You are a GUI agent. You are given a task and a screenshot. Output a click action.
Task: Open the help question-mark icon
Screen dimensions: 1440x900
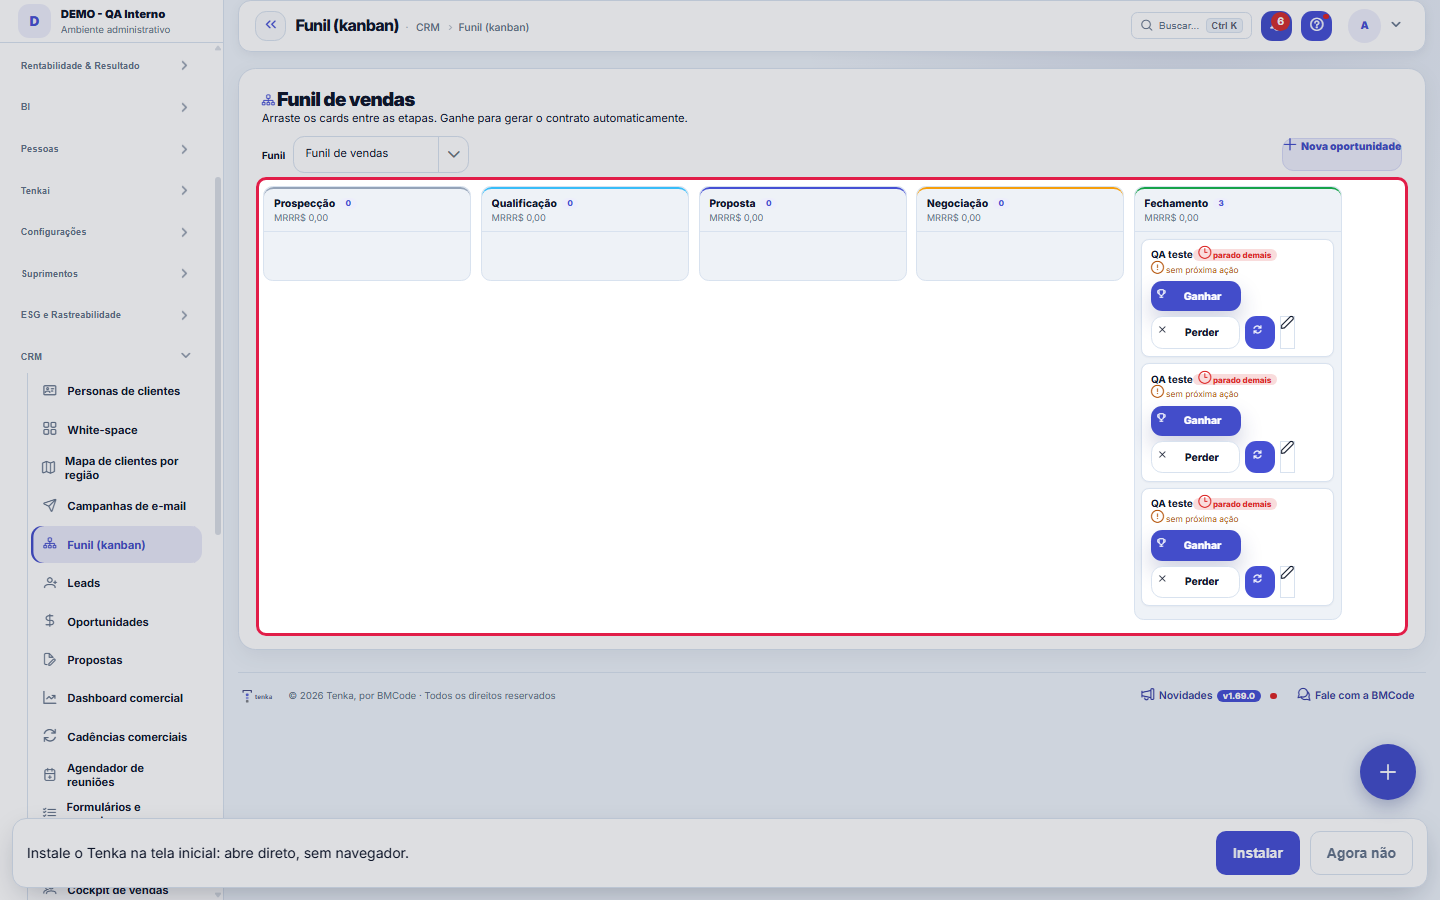coord(1316,25)
